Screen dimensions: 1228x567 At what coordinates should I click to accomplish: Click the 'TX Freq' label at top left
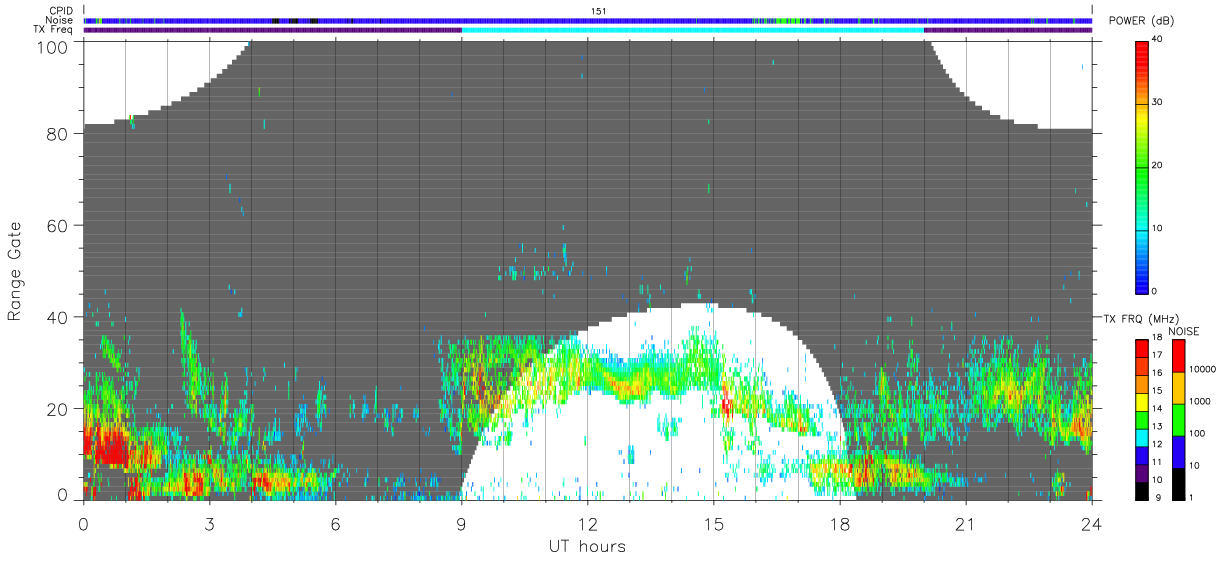pos(55,30)
